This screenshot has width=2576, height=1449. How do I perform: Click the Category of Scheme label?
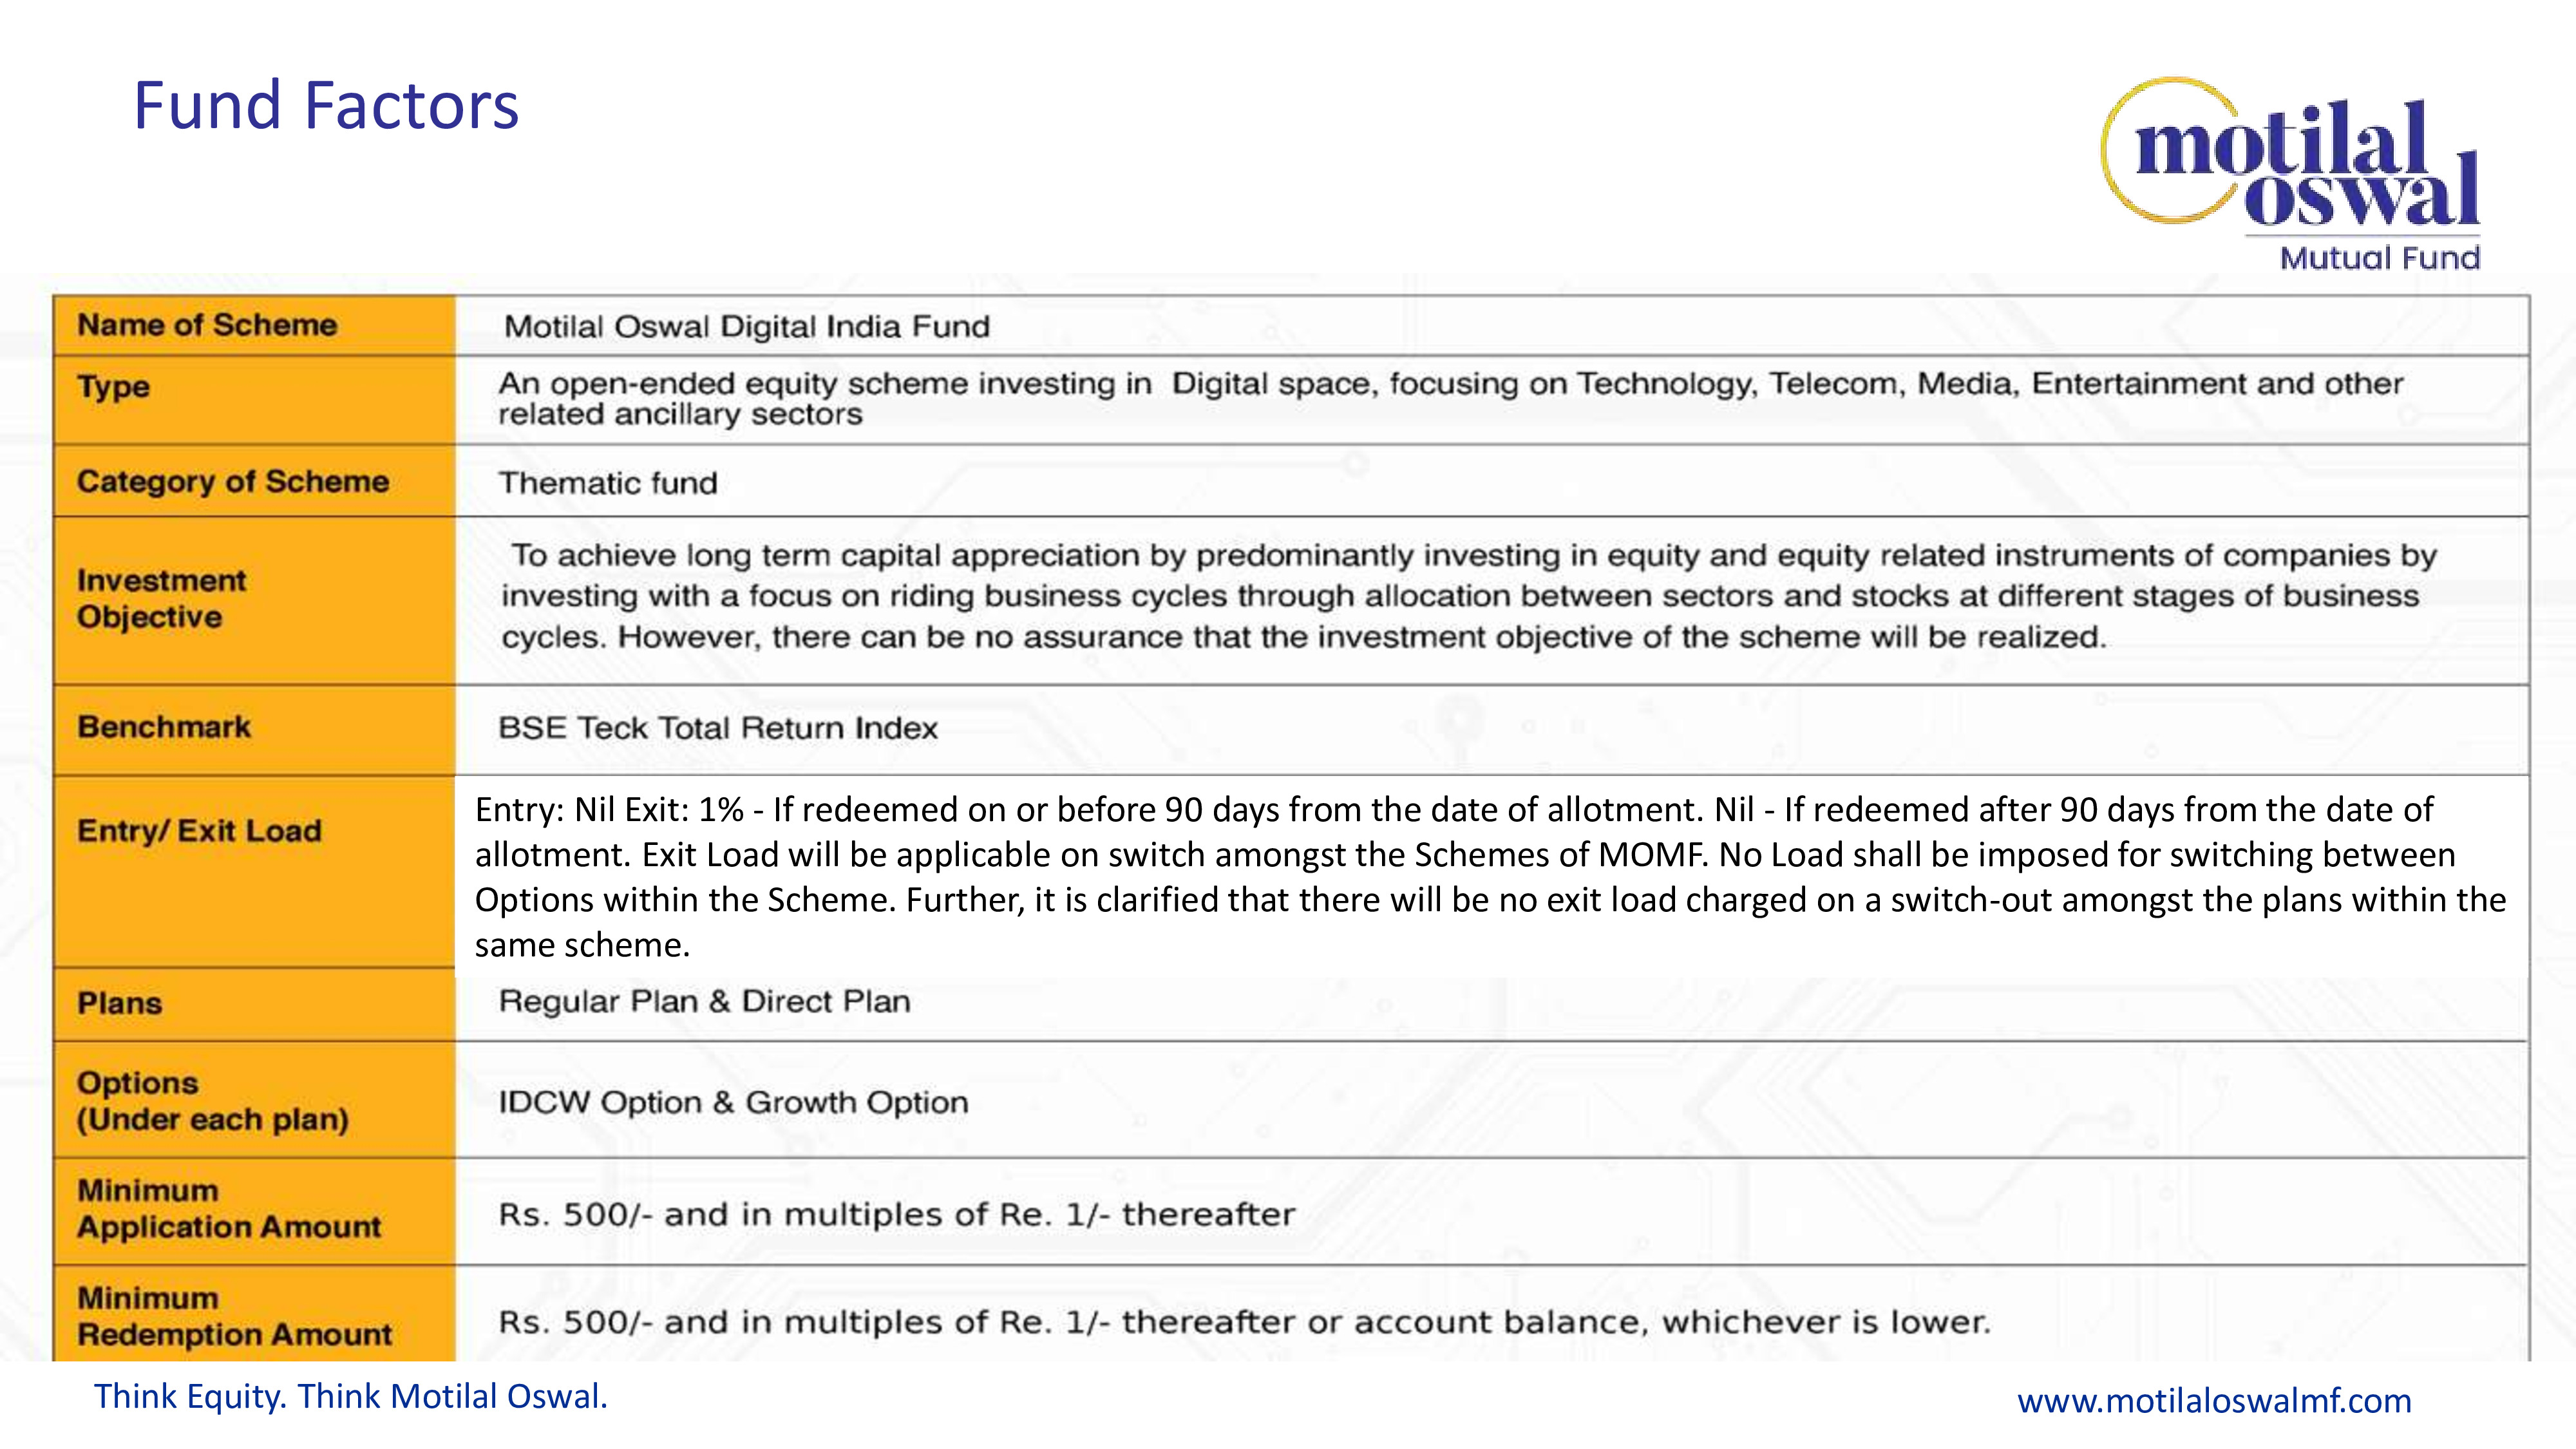click(x=233, y=482)
